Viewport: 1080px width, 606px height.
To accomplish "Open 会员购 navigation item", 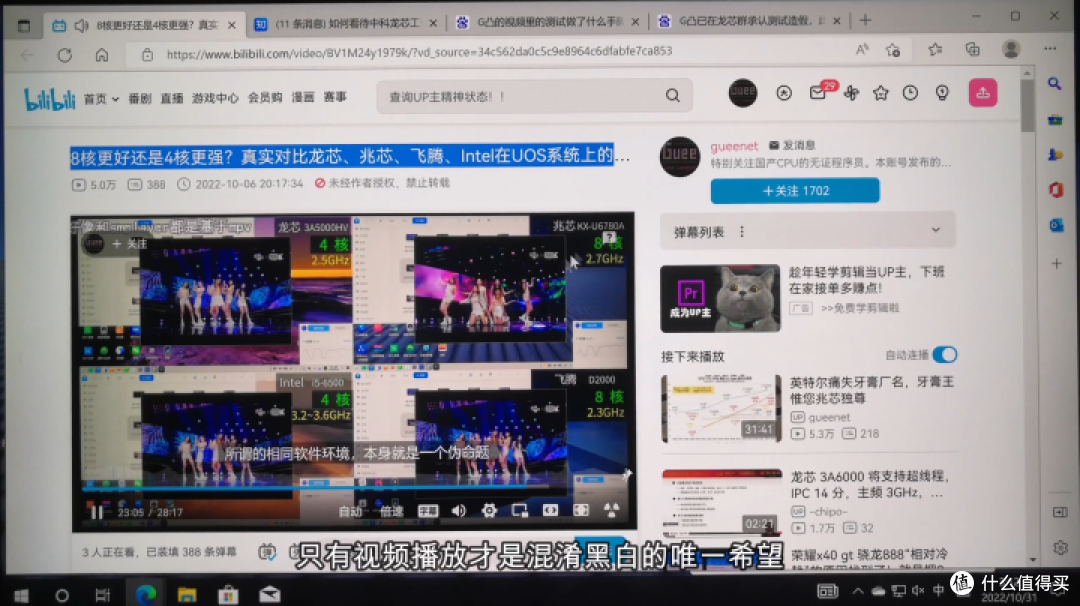I will tap(265, 98).
